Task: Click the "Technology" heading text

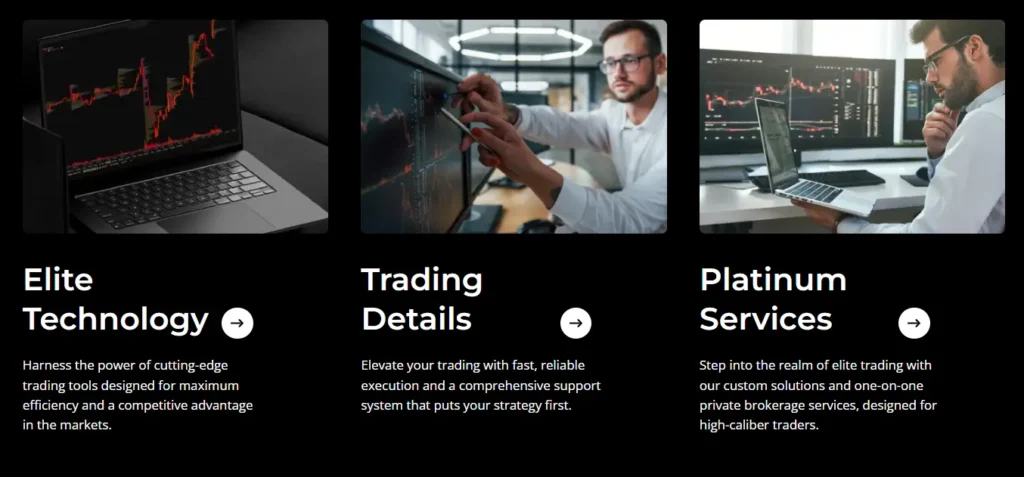Action: (x=115, y=319)
